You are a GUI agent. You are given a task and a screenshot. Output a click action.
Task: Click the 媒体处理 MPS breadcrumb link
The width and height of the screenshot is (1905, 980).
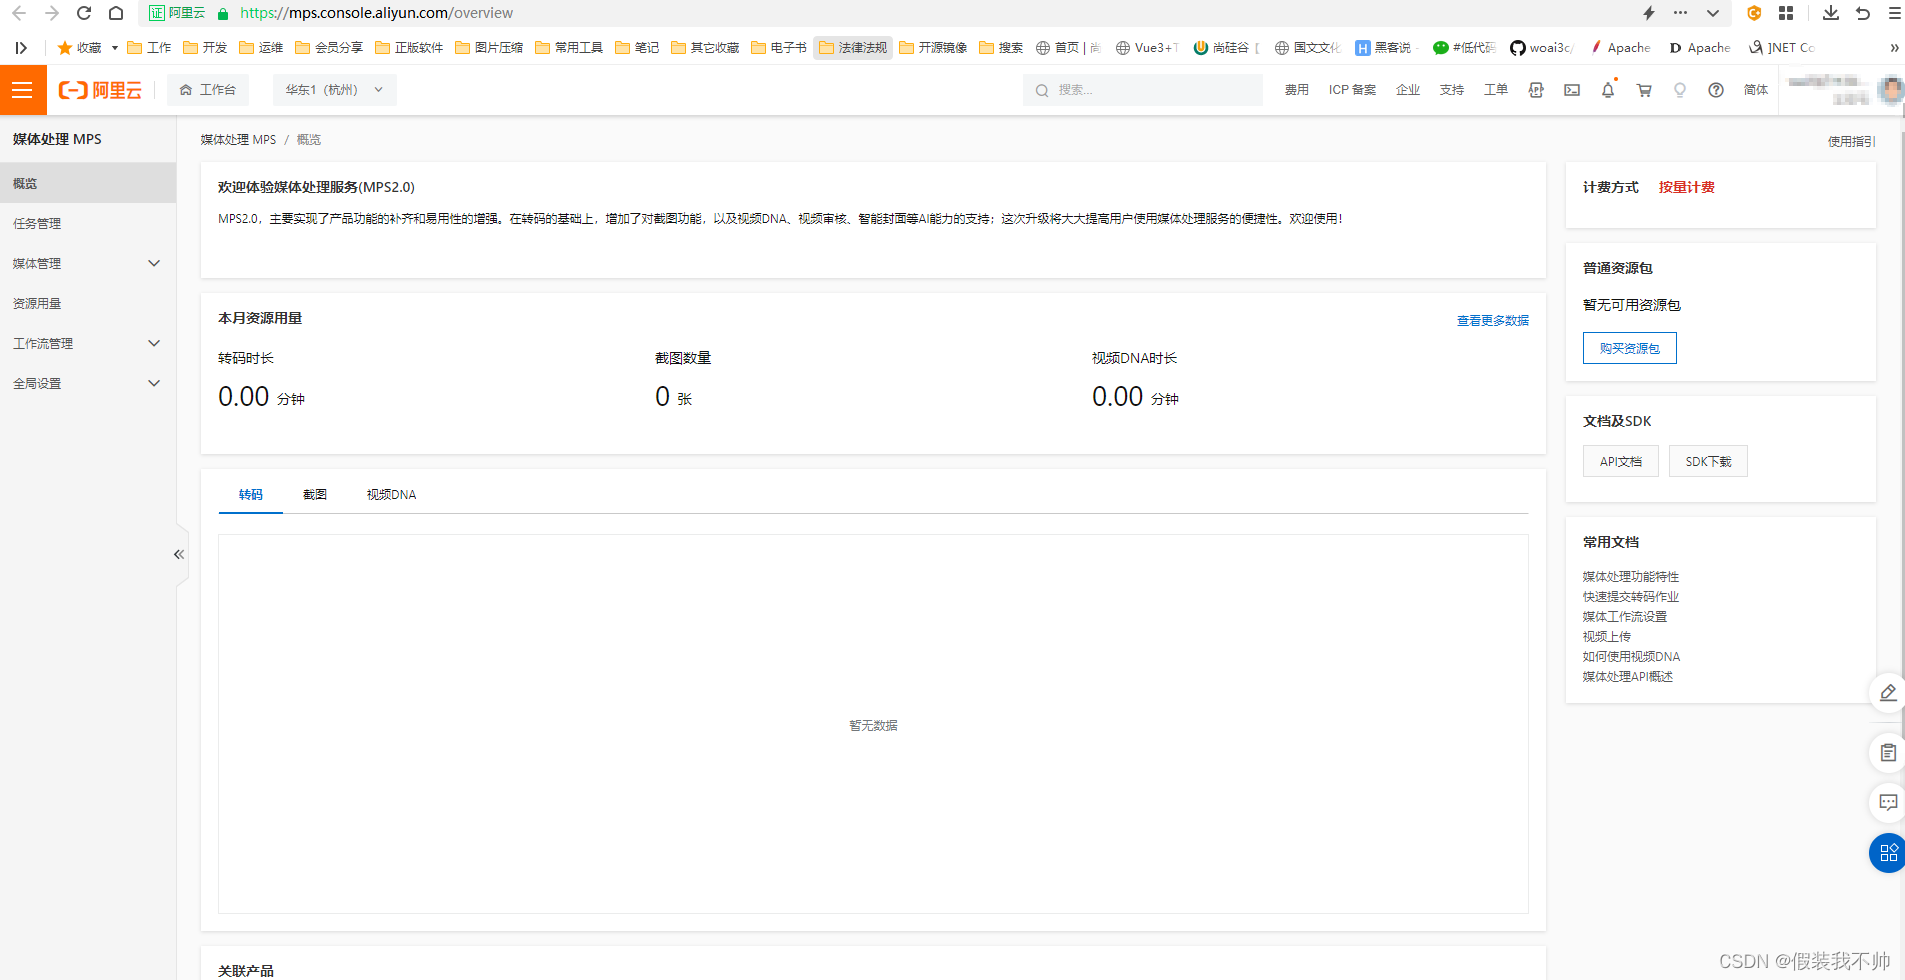click(x=238, y=140)
